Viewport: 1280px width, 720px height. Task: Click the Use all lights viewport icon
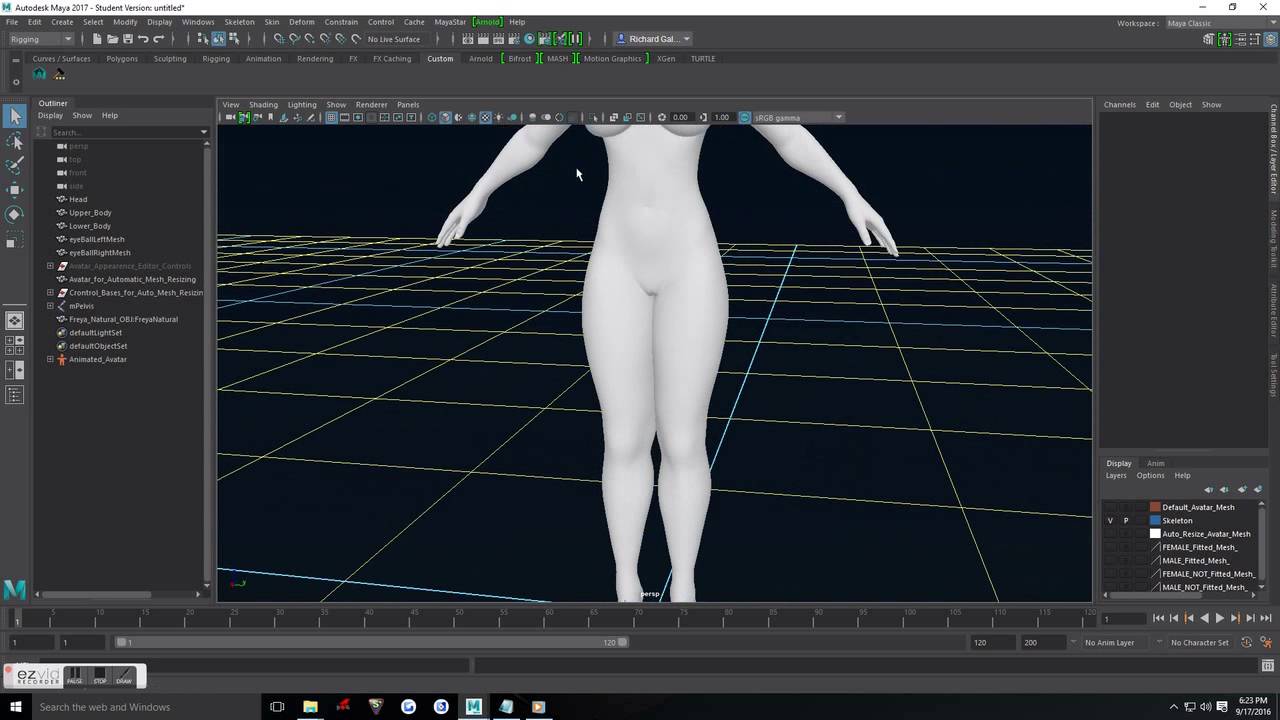point(498,117)
